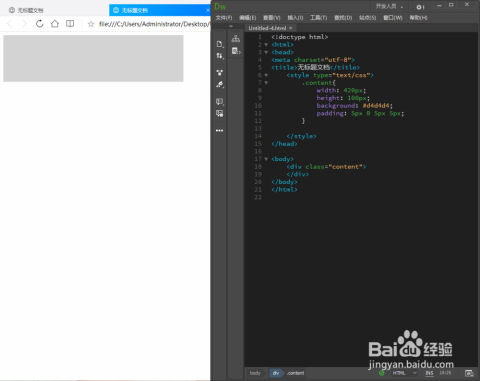
Task: Select the active blue browser tab
Action: click(159, 10)
